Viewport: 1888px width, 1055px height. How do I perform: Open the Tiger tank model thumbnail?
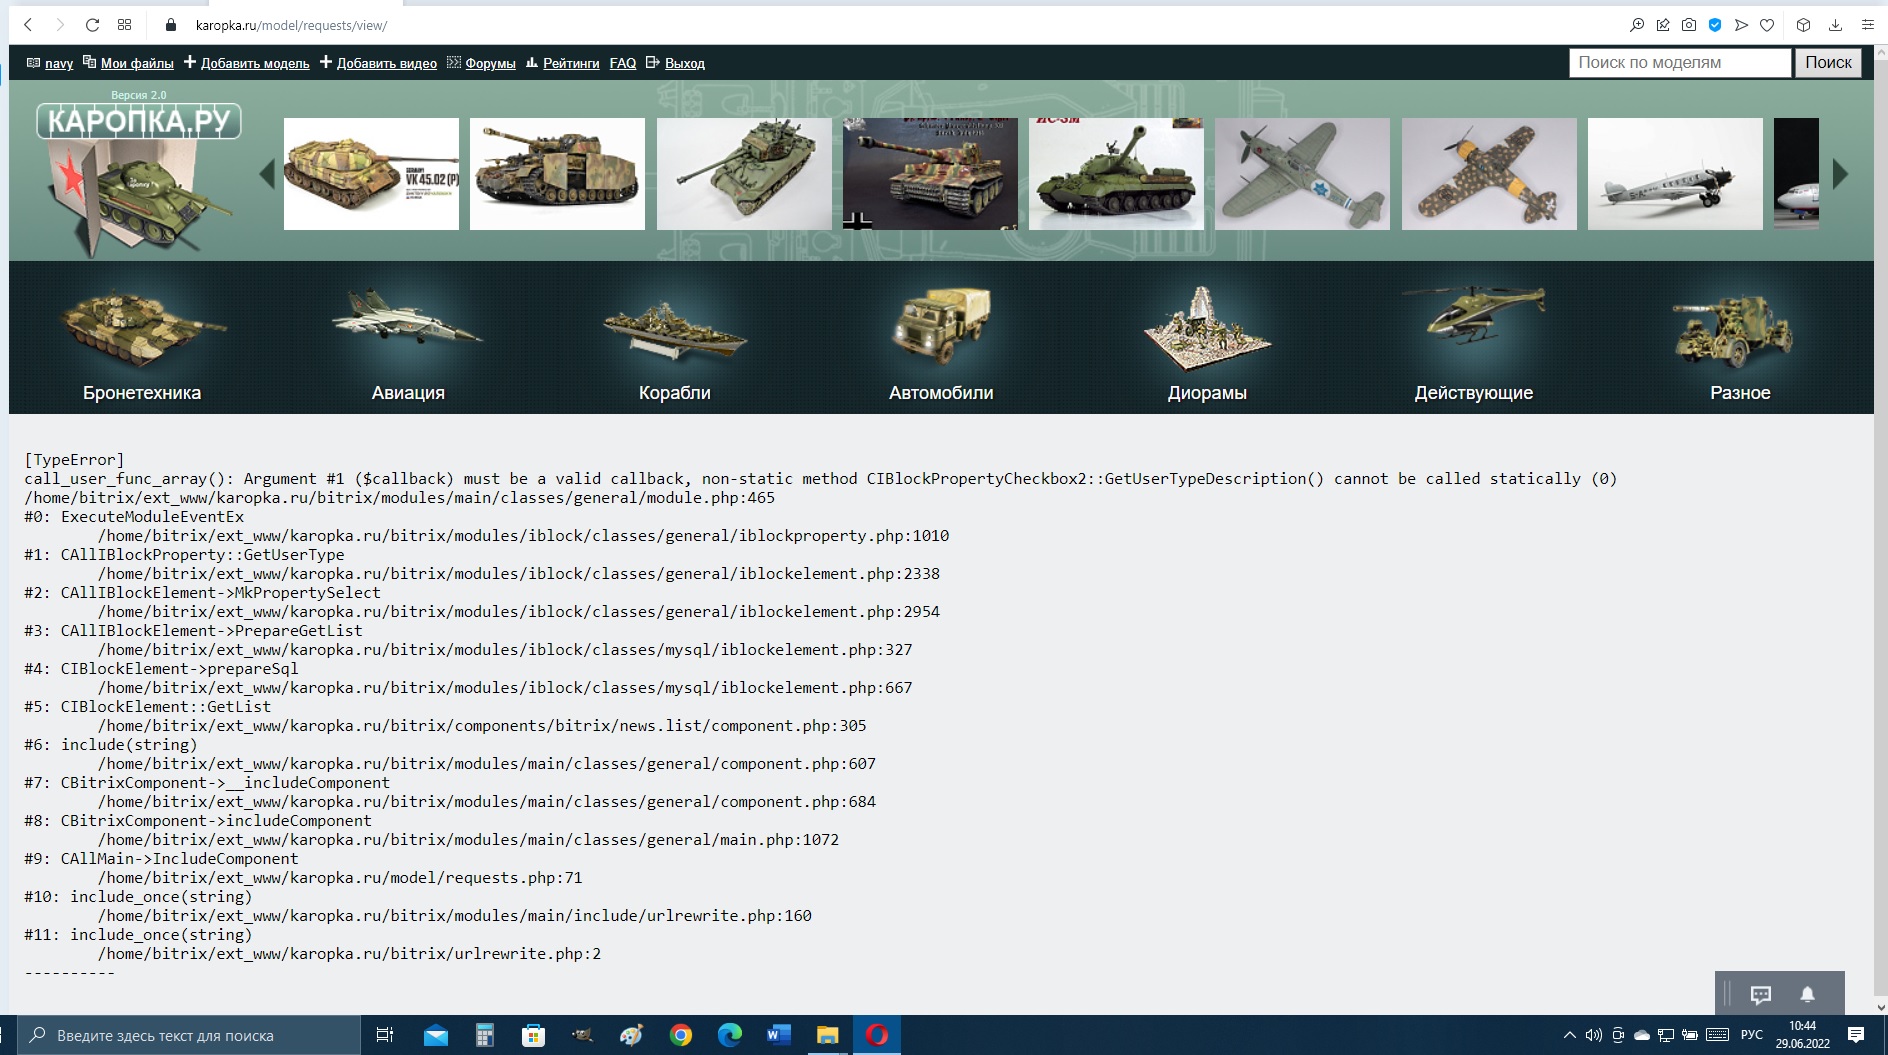point(930,174)
